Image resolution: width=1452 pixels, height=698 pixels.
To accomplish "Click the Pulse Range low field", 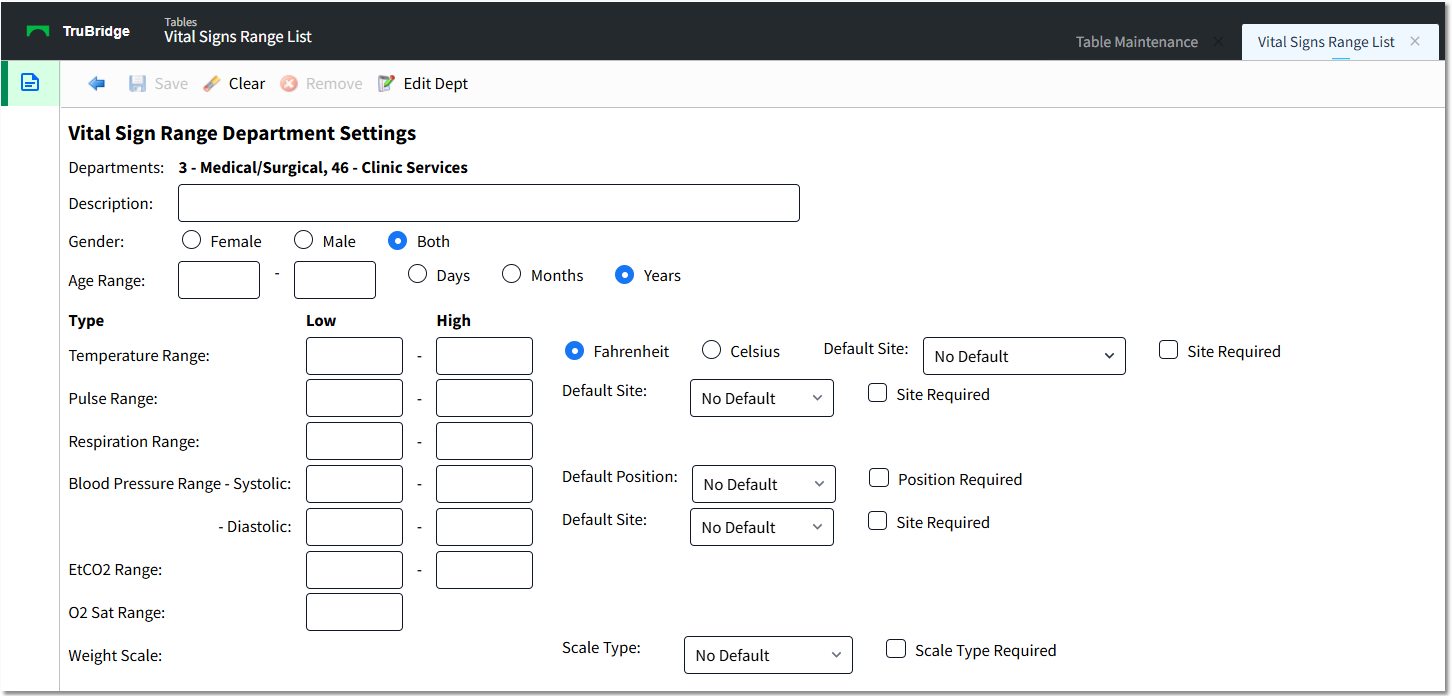I will 354,398.
